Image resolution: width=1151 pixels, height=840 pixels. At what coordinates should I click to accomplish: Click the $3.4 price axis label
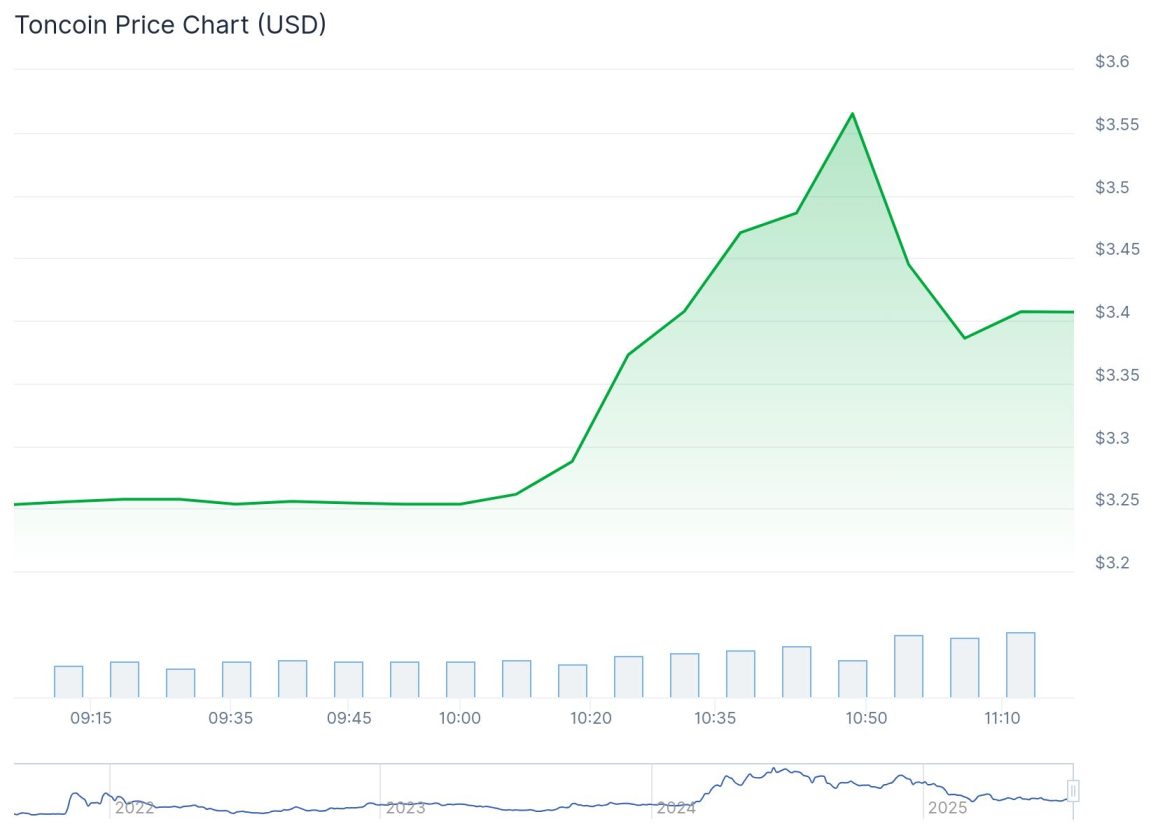(x=1112, y=312)
